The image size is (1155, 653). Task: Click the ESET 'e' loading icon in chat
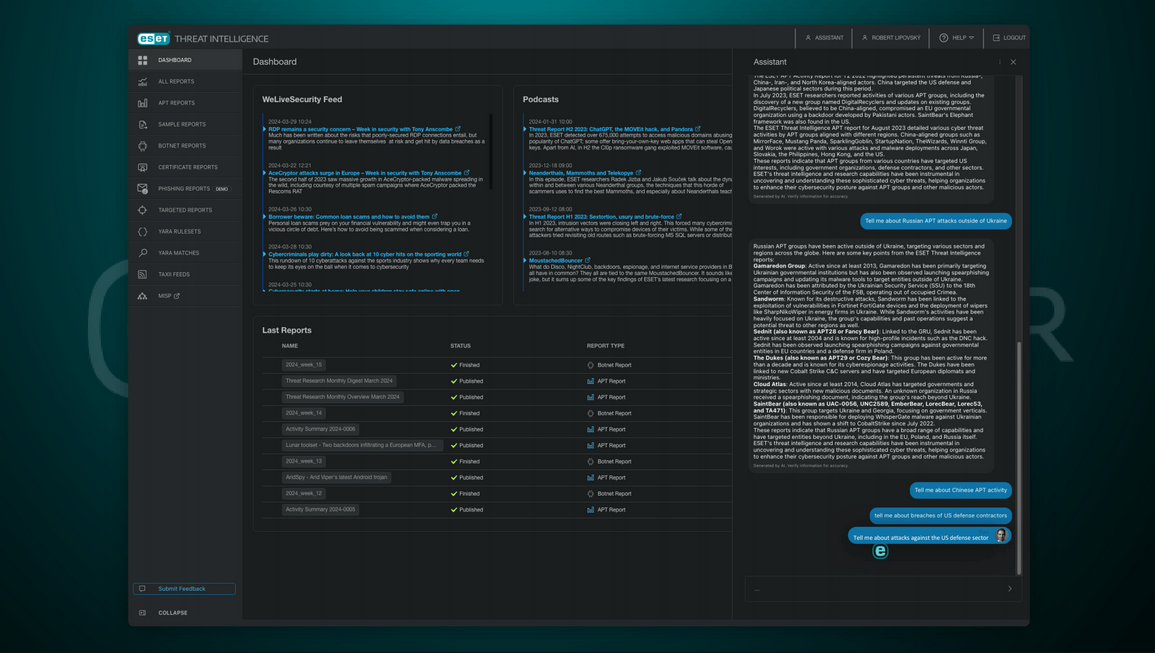[880, 551]
